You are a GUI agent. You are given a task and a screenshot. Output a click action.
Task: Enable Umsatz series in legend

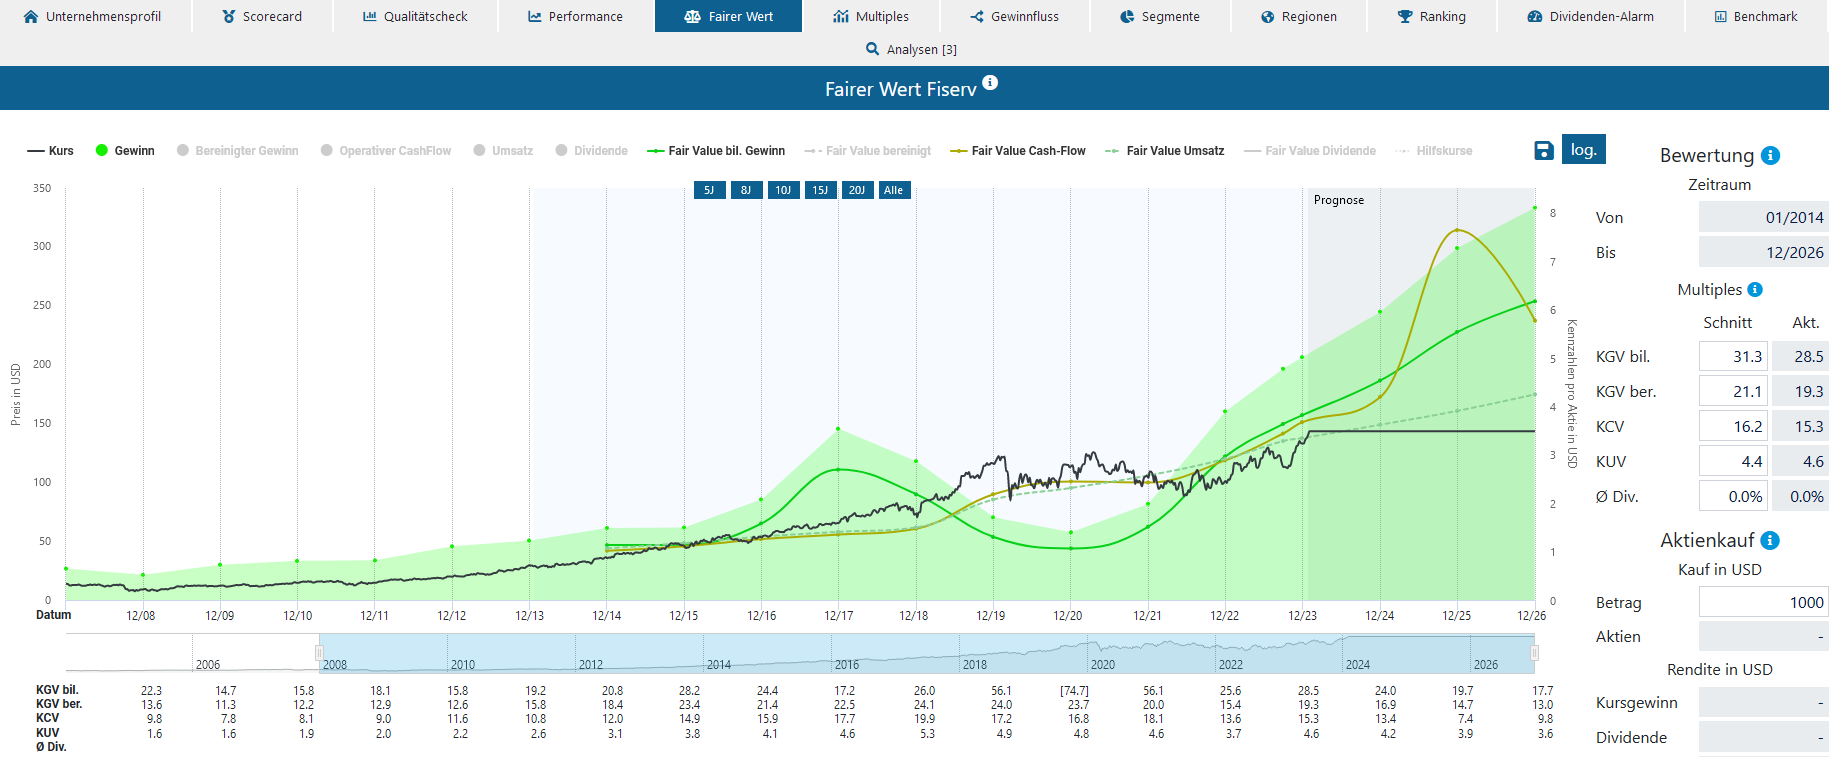(x=503, y=151)
